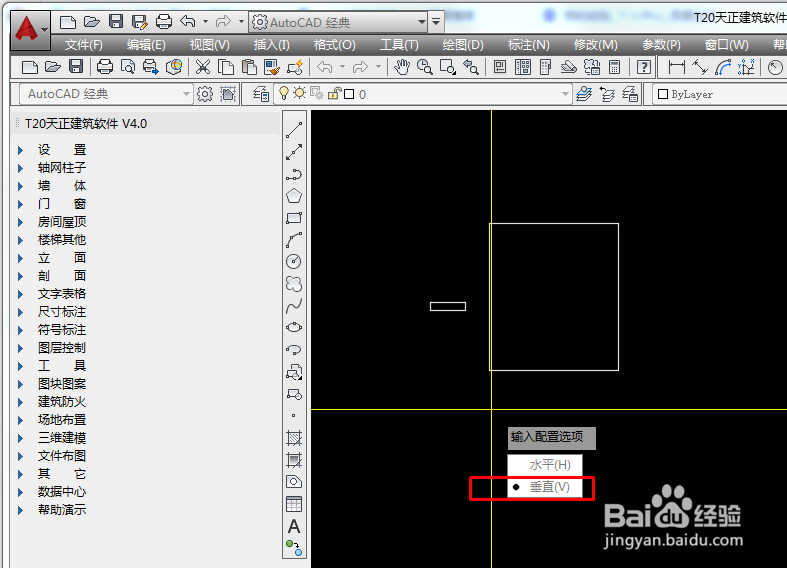This screenshot has height=568, width=787.
Task: Click the layer 0 color swatch
Action: tap(349, 94)
